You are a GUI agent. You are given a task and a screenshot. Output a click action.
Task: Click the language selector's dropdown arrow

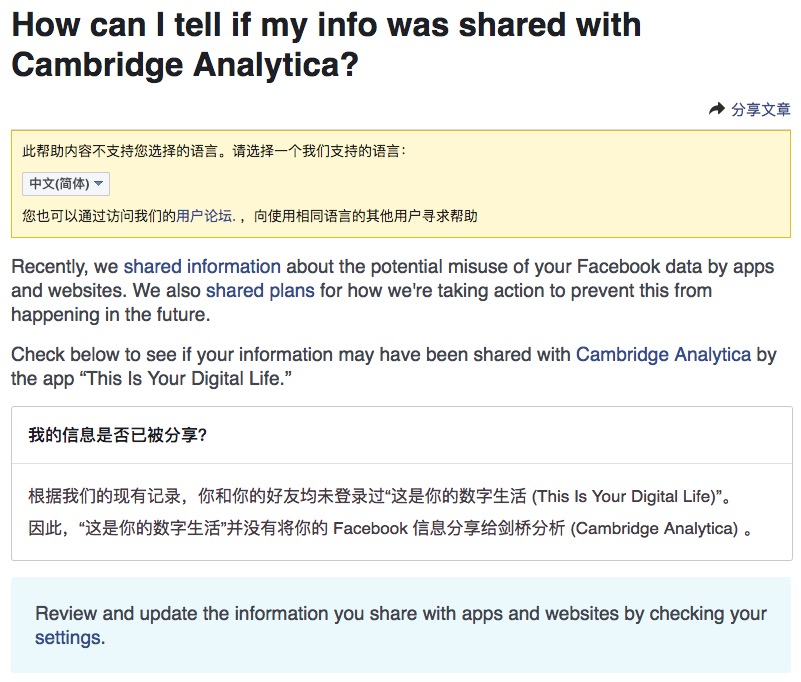click(99, 184)
